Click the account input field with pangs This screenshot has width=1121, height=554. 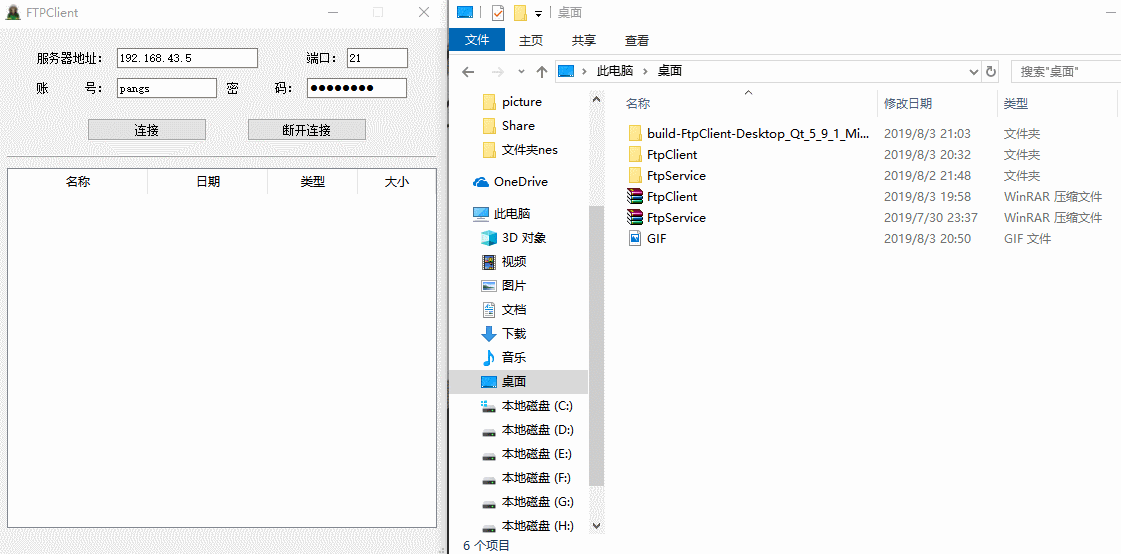pos(167,88)
